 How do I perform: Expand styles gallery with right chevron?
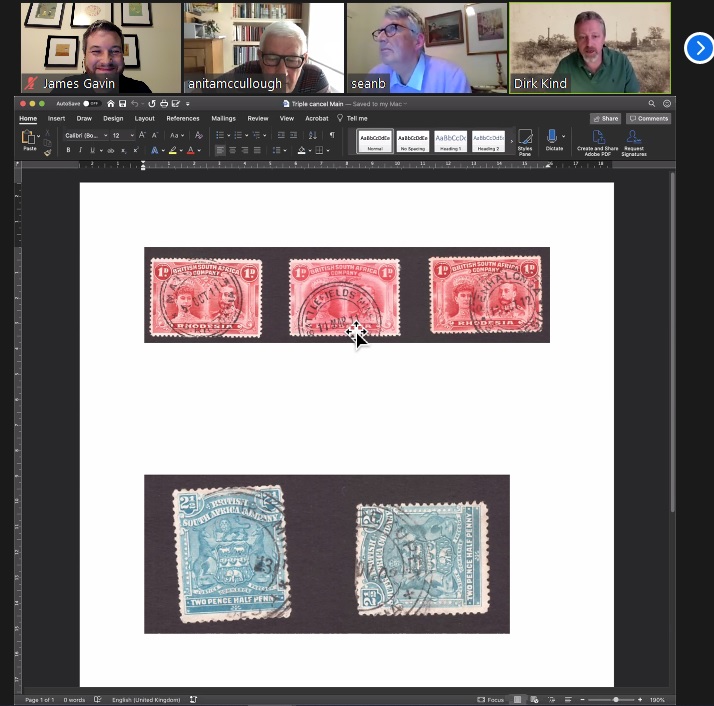click(511, 141)
